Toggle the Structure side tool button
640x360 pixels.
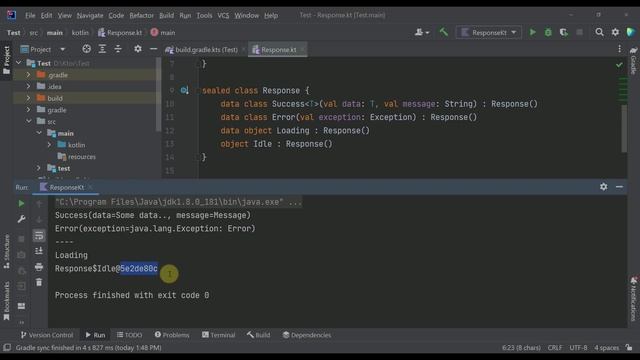click(x=7, y=251)
